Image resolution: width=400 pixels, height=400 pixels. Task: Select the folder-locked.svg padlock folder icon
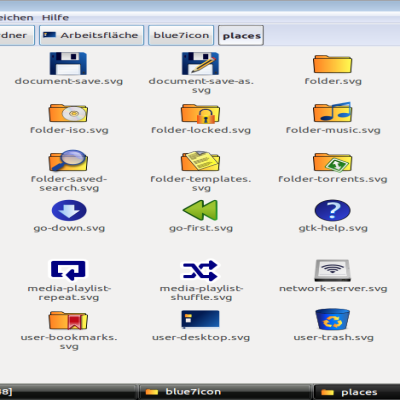[200, 113]
